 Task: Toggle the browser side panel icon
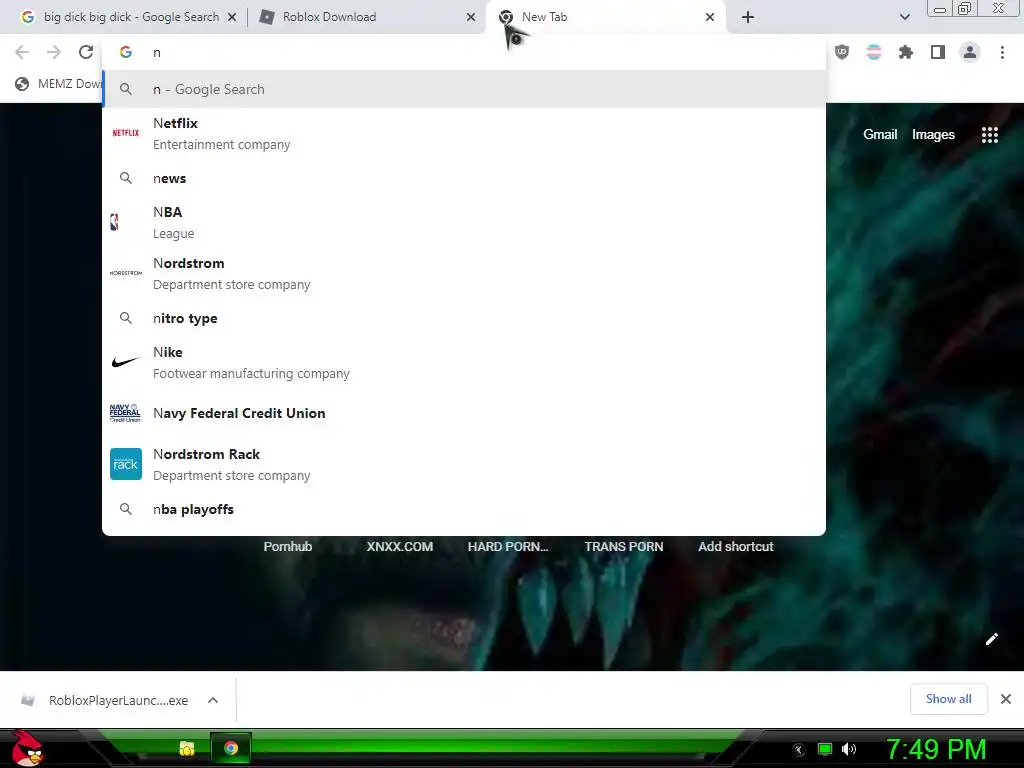938,52
